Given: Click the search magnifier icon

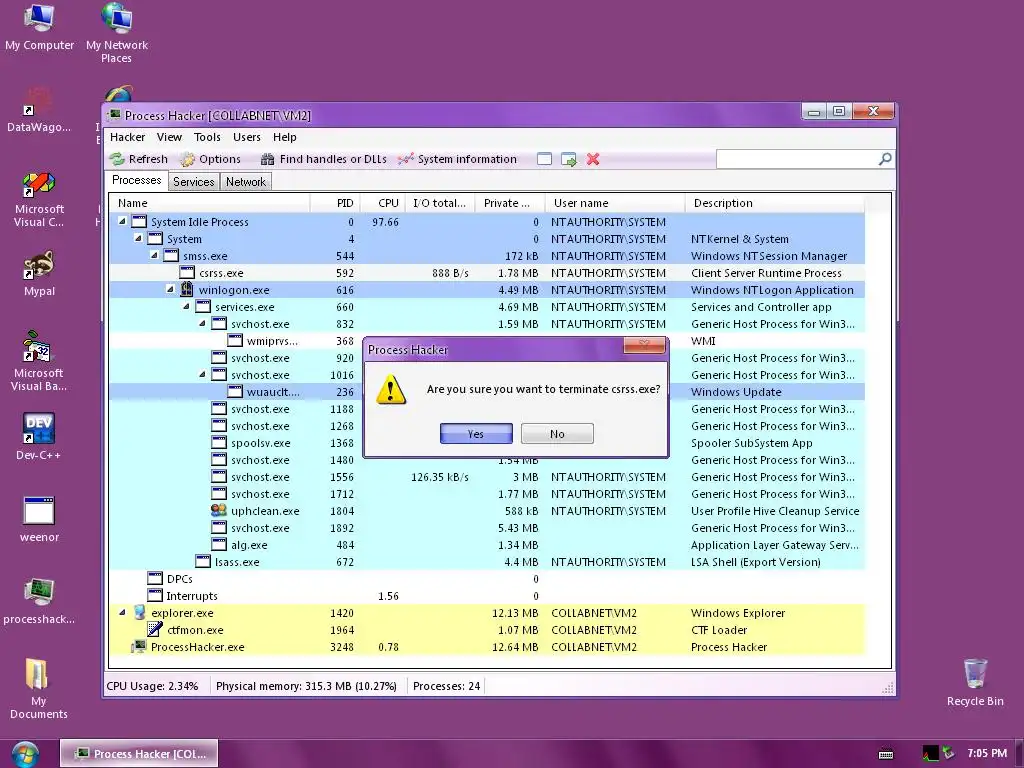Looking at the screenshot, I should click(885, 159).
